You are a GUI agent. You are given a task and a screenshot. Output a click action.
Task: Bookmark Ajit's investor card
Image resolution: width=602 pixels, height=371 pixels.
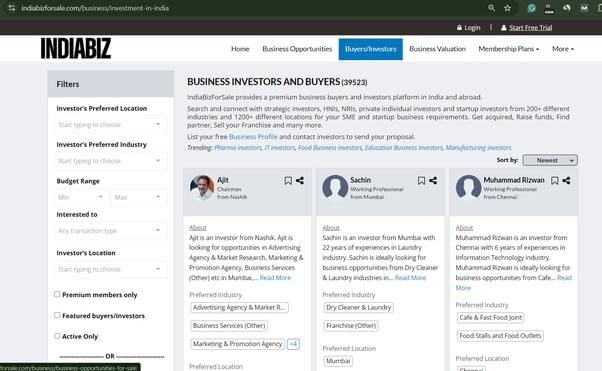tap(288, 181)
